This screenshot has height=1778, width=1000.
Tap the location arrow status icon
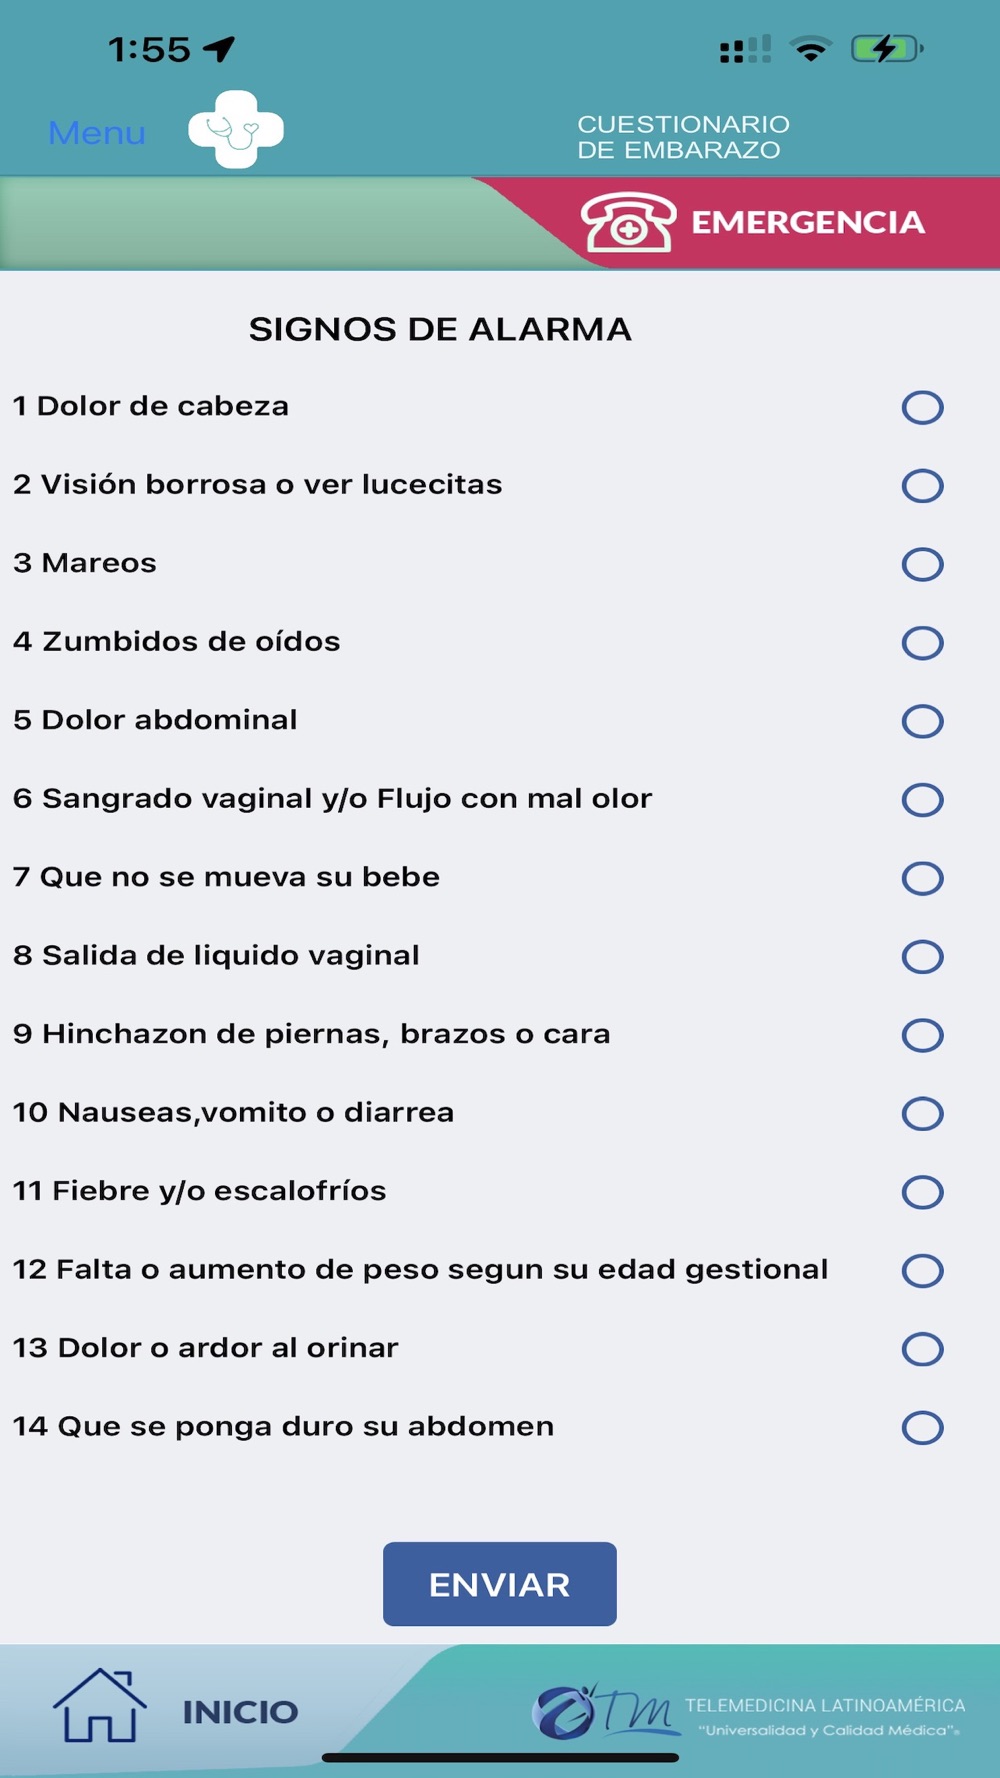tap(219, 48)
